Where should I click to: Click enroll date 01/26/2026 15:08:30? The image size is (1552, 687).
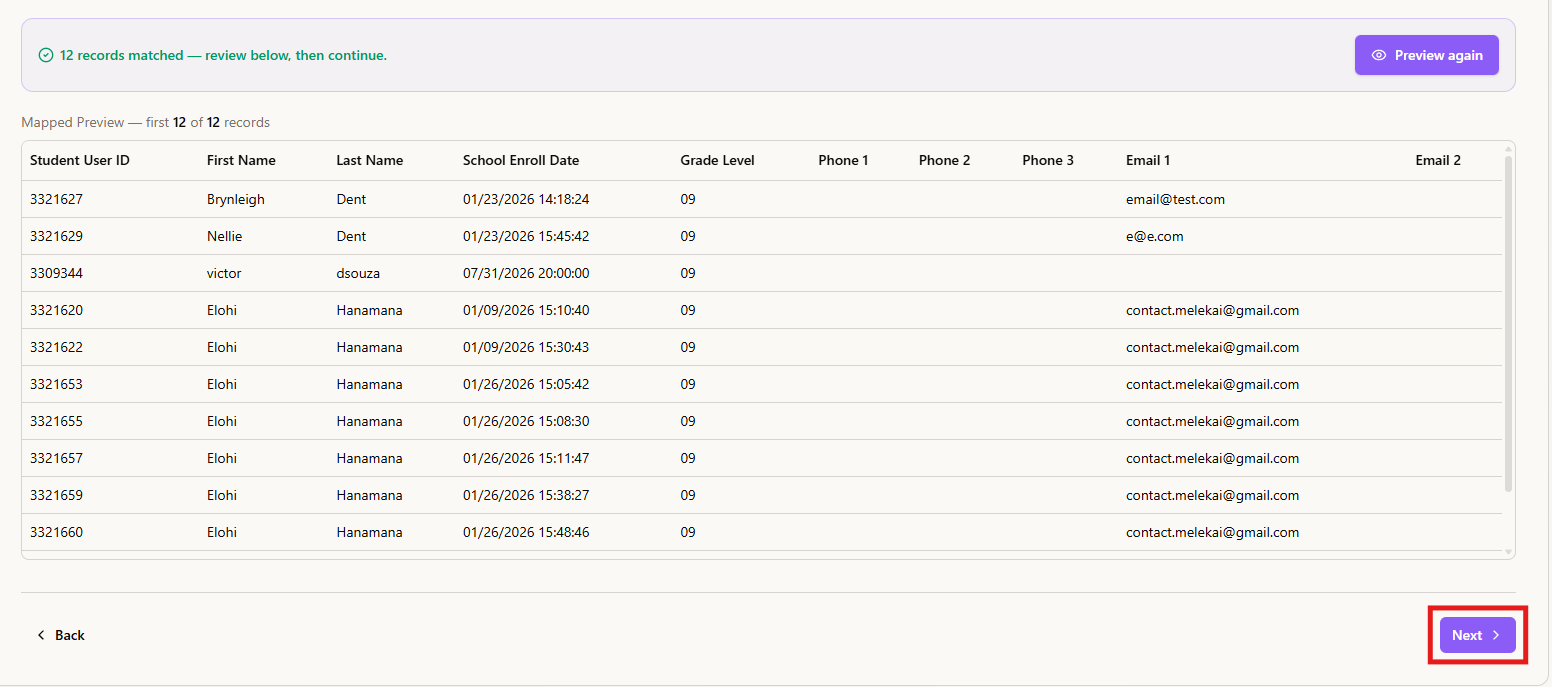coord(526,421)
